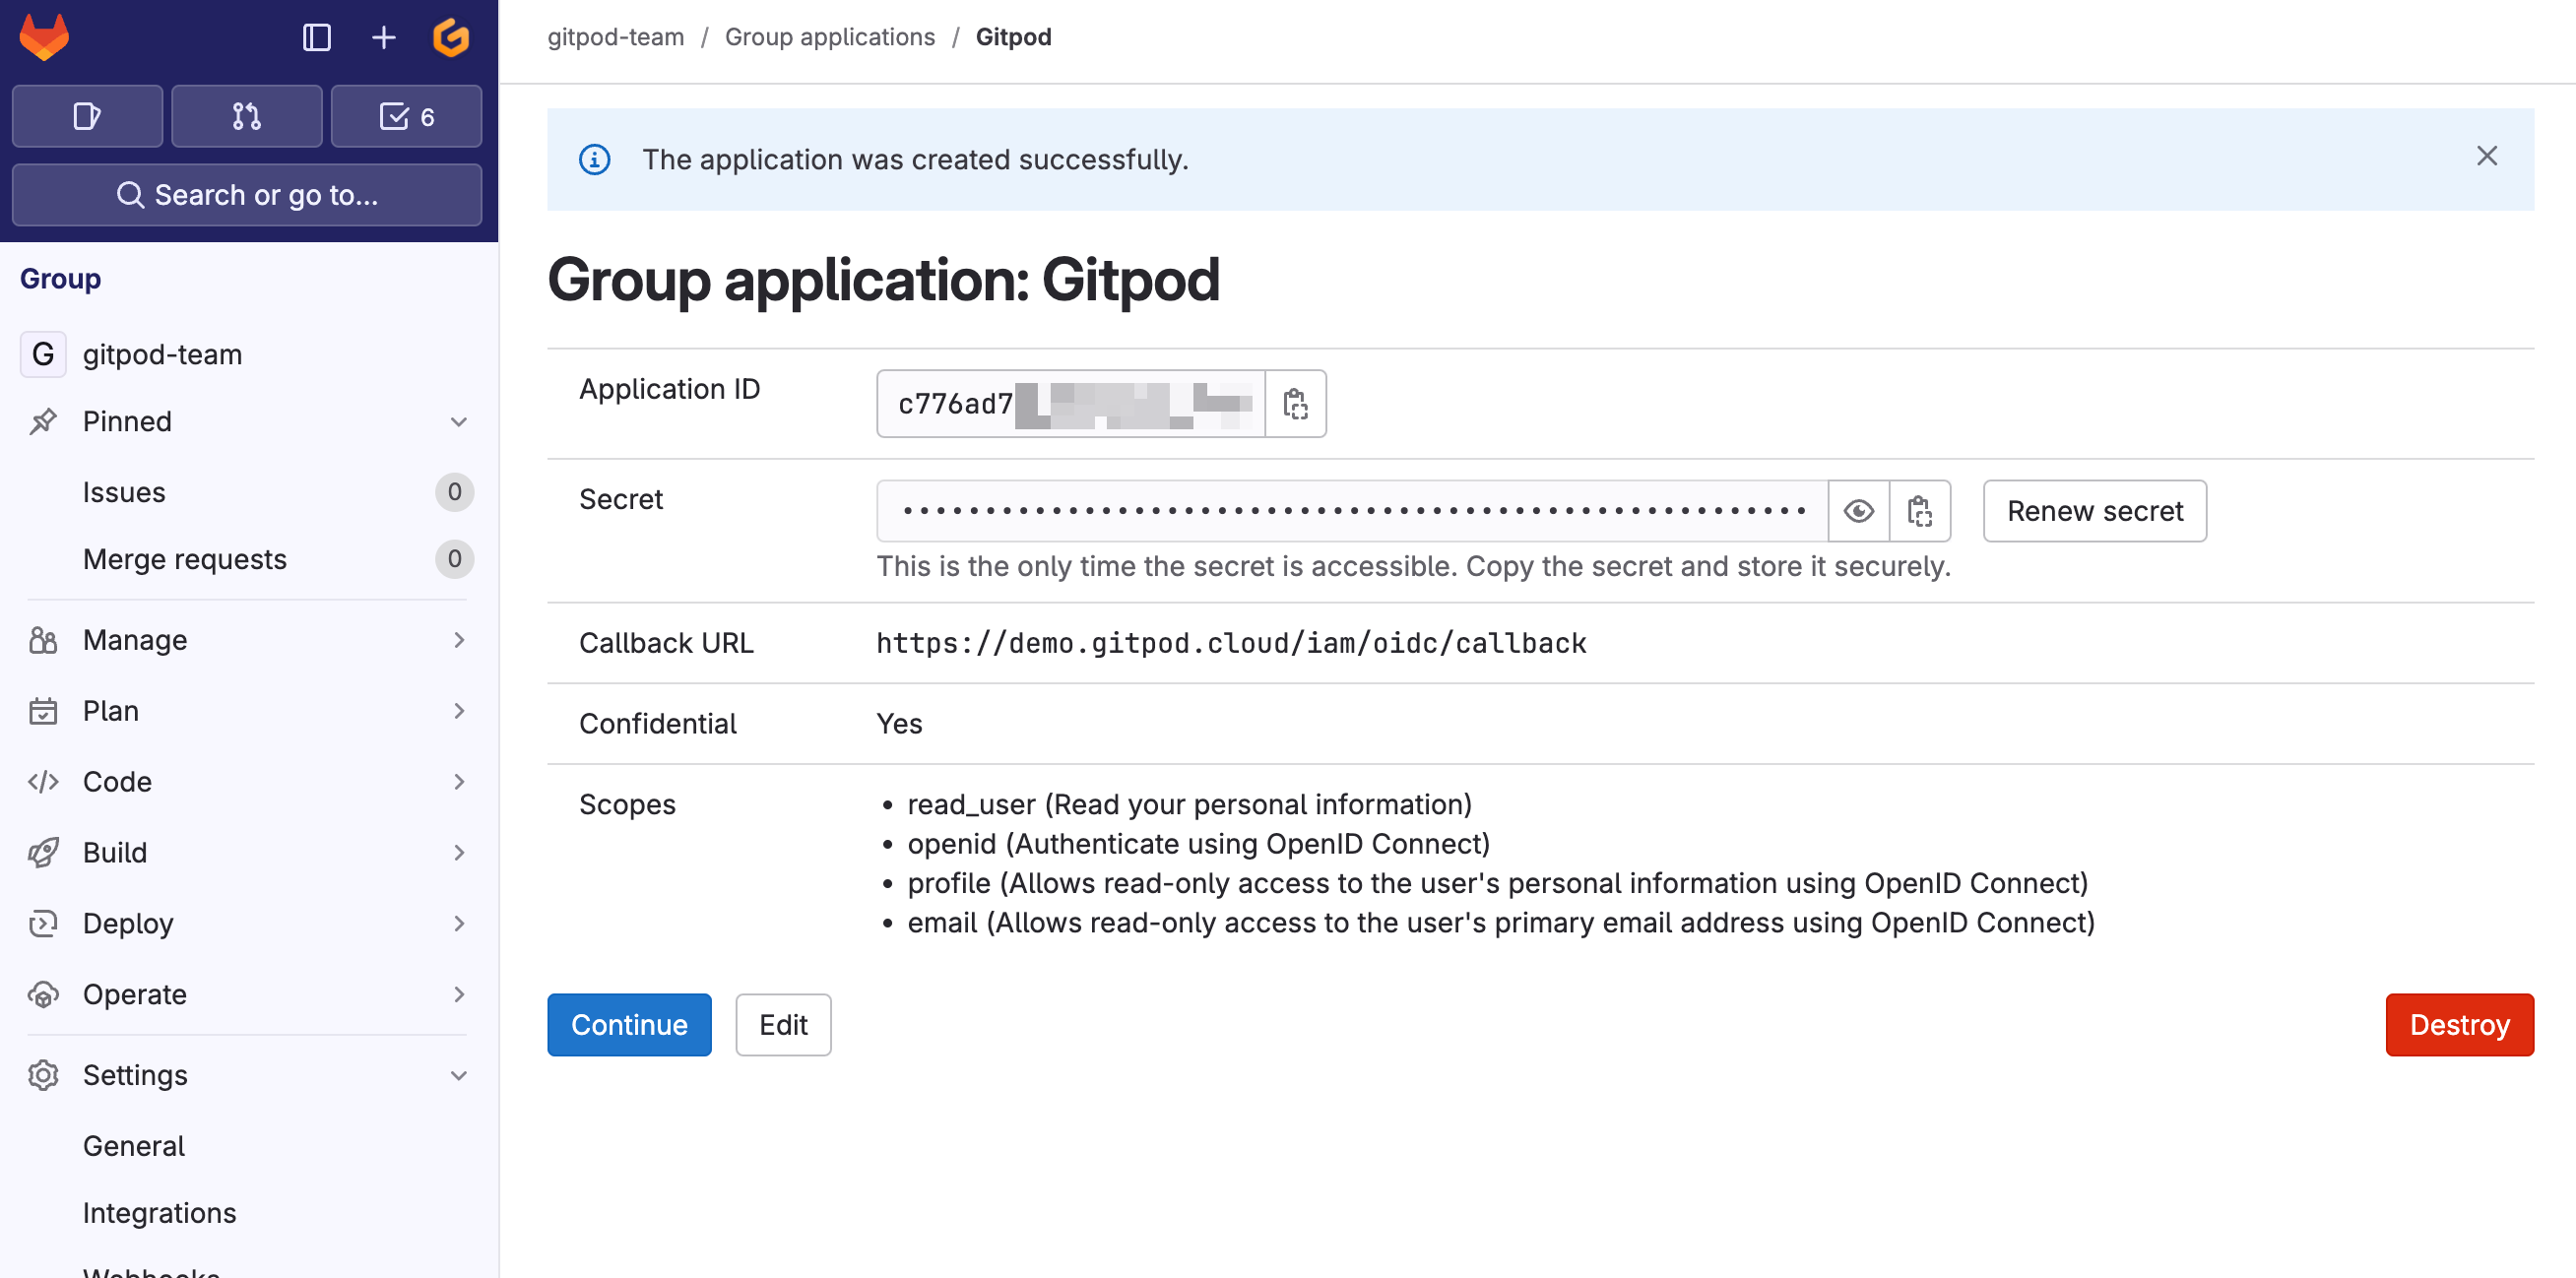Expand the Build section
The width and height of the screenshot is (2576, 1278).
[247, 853]
